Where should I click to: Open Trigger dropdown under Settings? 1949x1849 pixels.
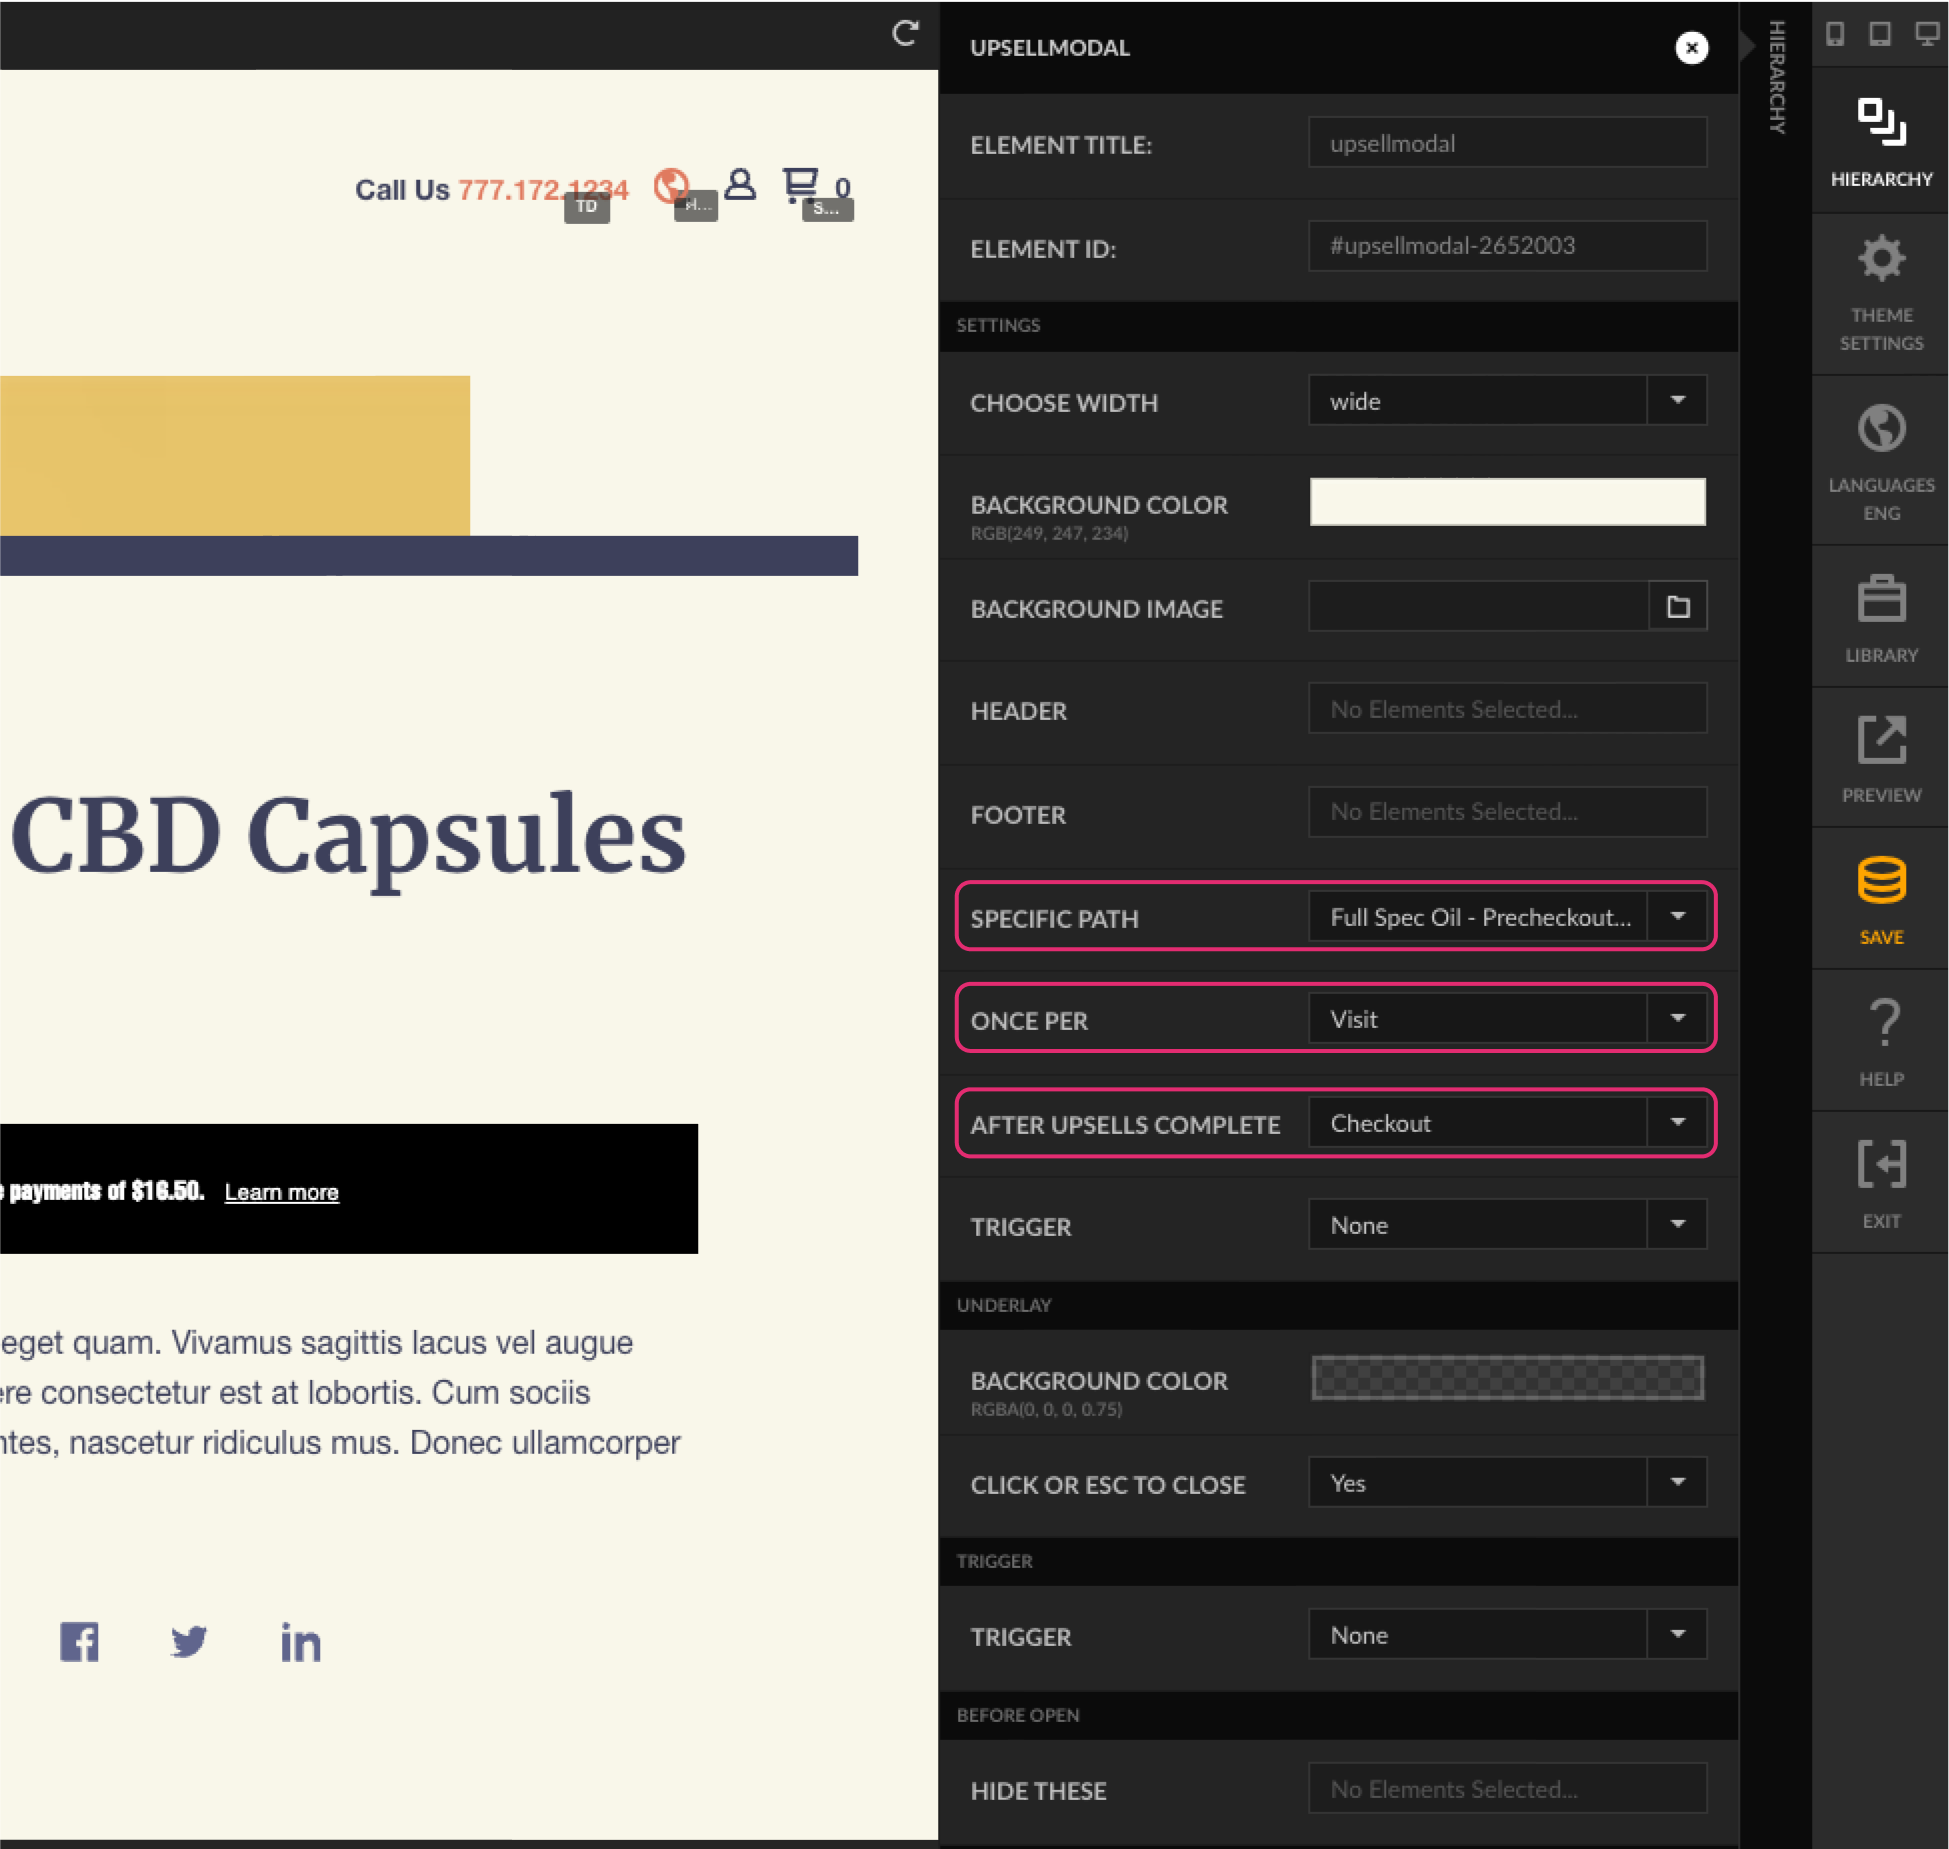(x=1507, y=1224)
